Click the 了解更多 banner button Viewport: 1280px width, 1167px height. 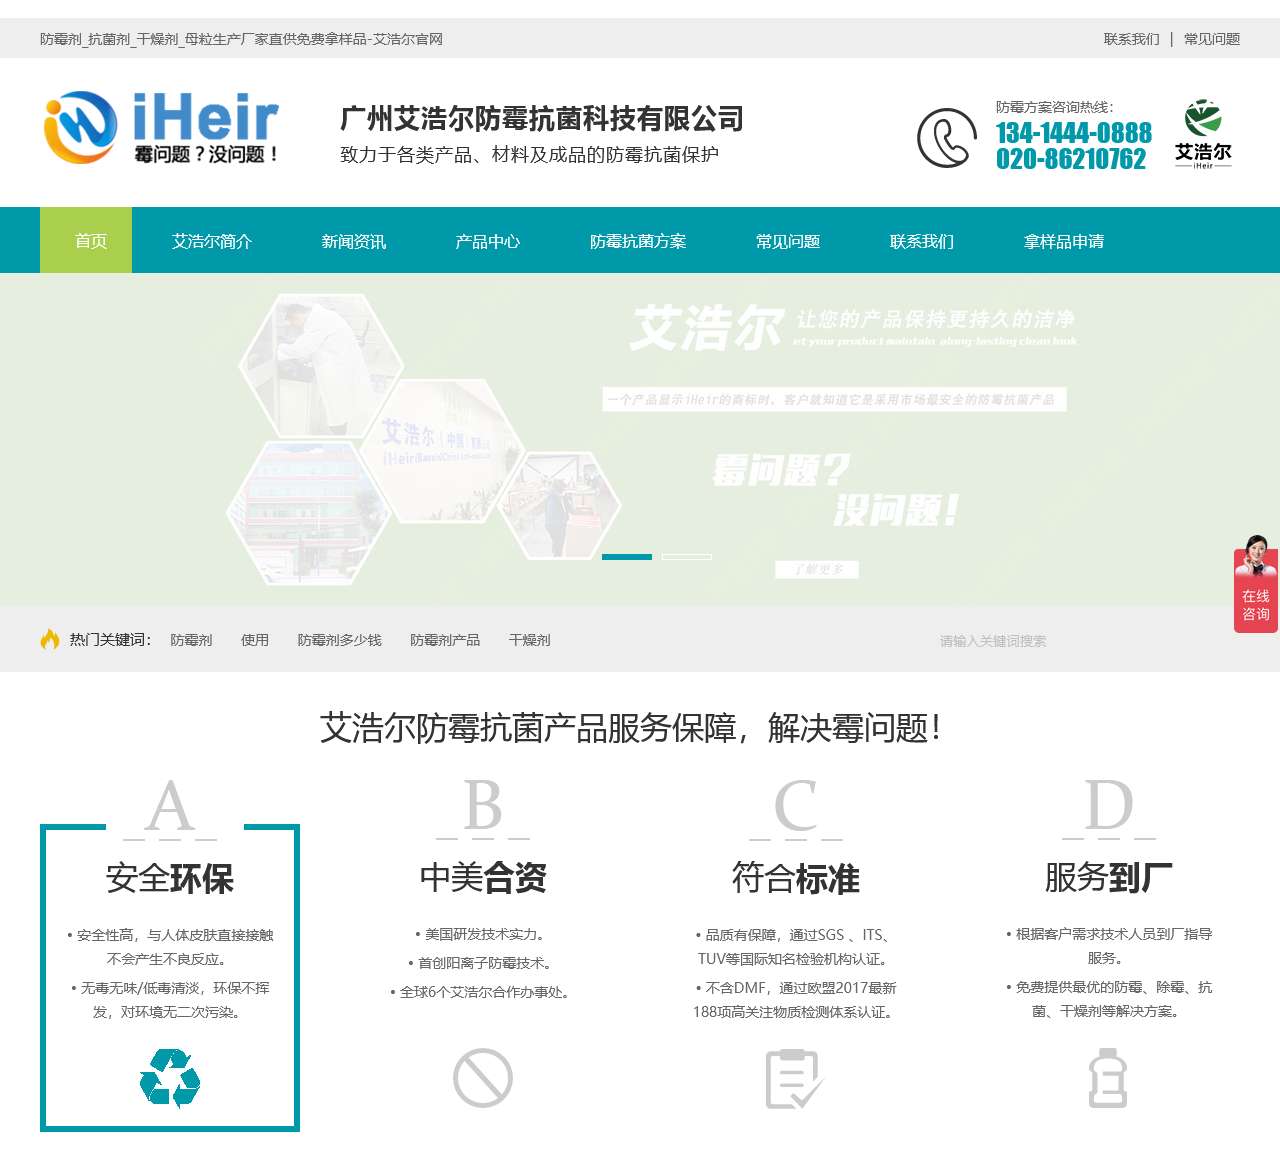click(x=817, y=569)
